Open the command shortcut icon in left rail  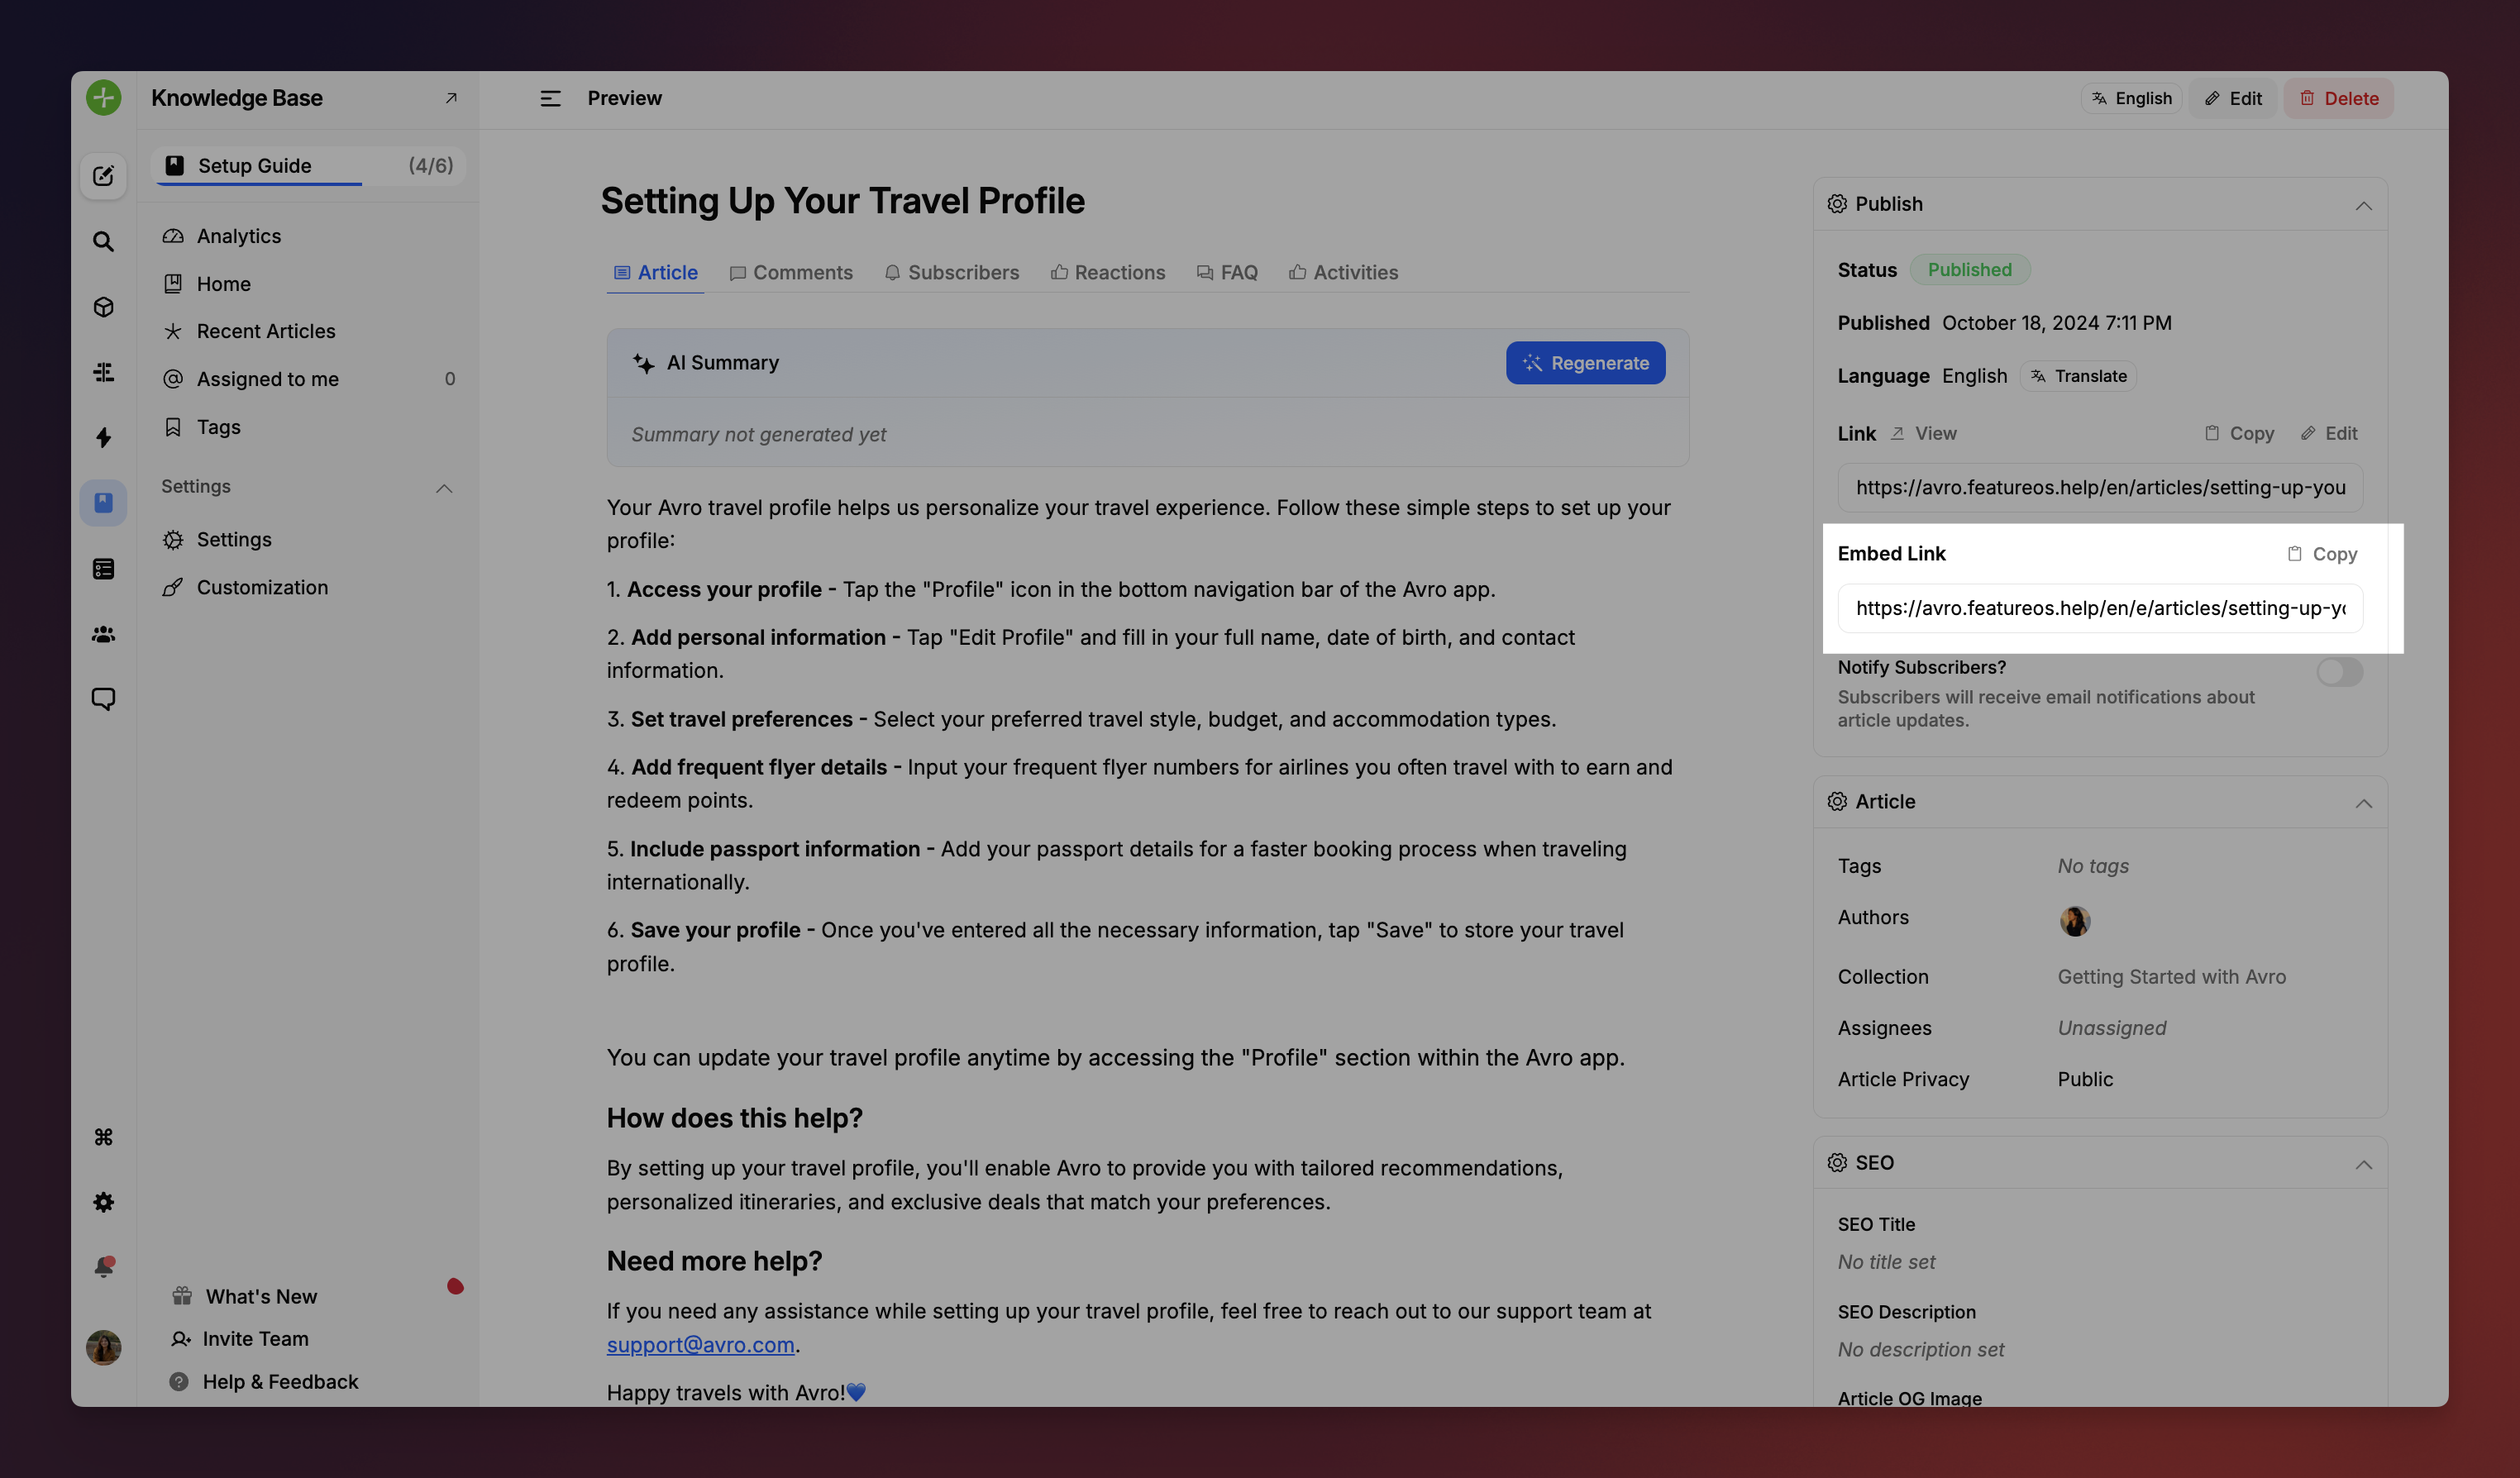(x=103, y=1137)
